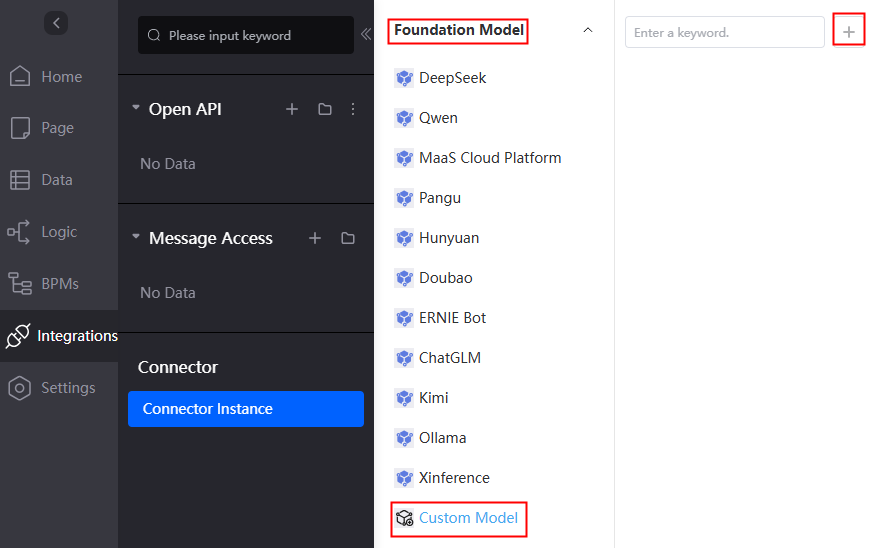870x548 pixels.
Task: Click the Kimi model icon
Action: 404,398
